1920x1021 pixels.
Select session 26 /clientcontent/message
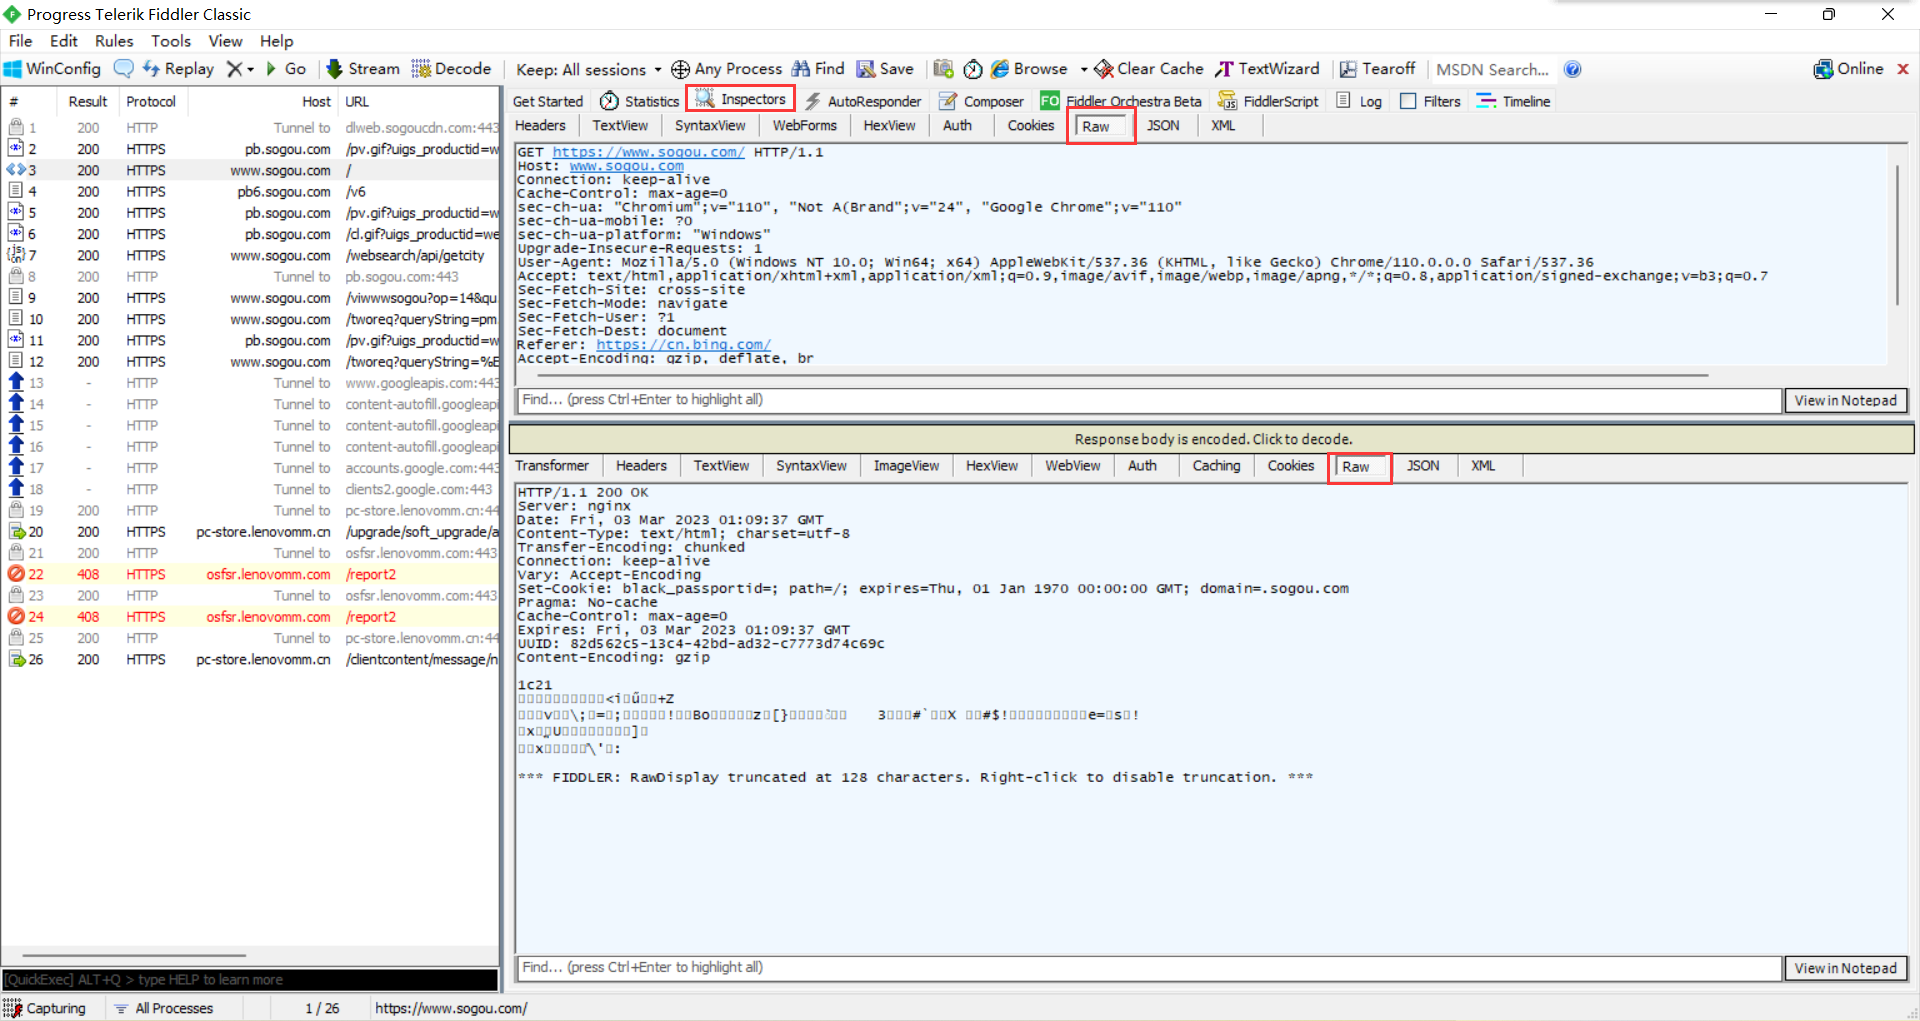pyautogui.click(x=250, y=659)
